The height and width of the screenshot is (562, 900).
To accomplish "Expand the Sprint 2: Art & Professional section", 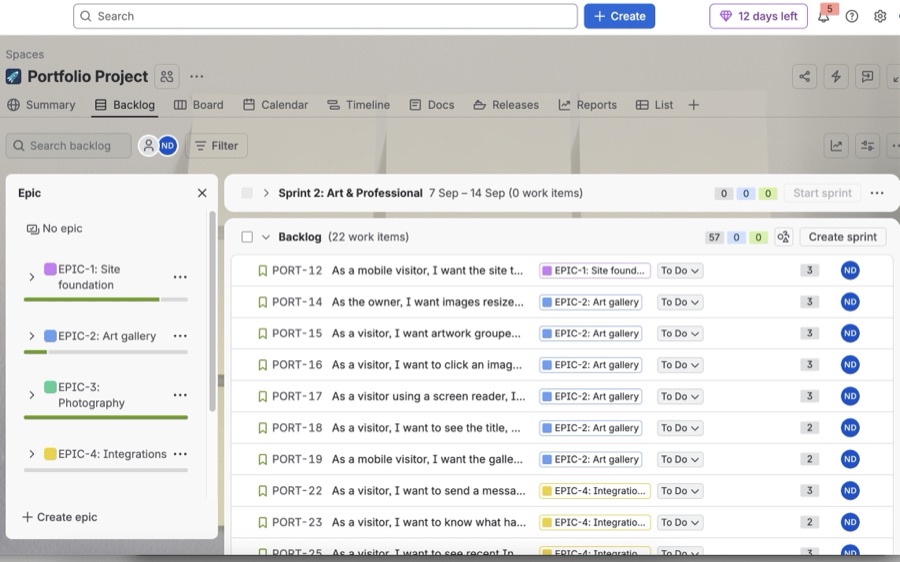I will pyautogui.click(x=266, y=193).
